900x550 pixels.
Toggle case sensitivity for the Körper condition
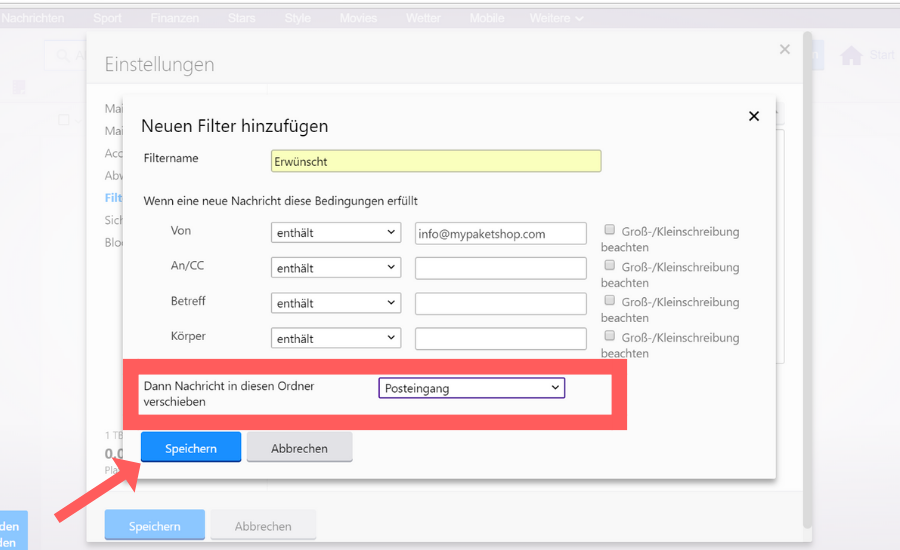(610, 337)
